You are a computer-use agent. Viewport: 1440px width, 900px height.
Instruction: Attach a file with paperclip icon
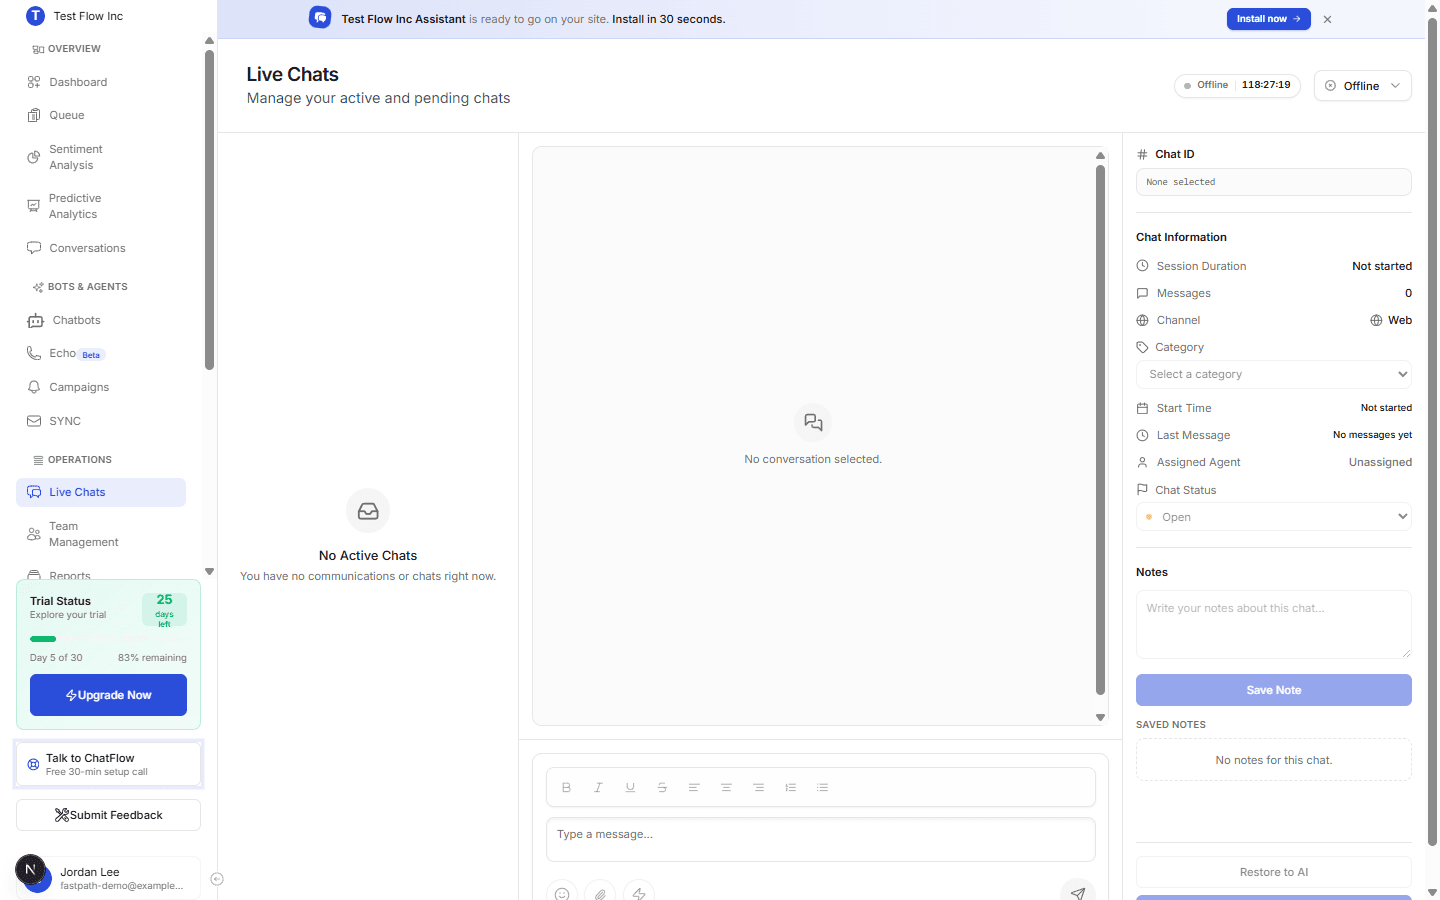pyautogui.click(x=600, y=893)
